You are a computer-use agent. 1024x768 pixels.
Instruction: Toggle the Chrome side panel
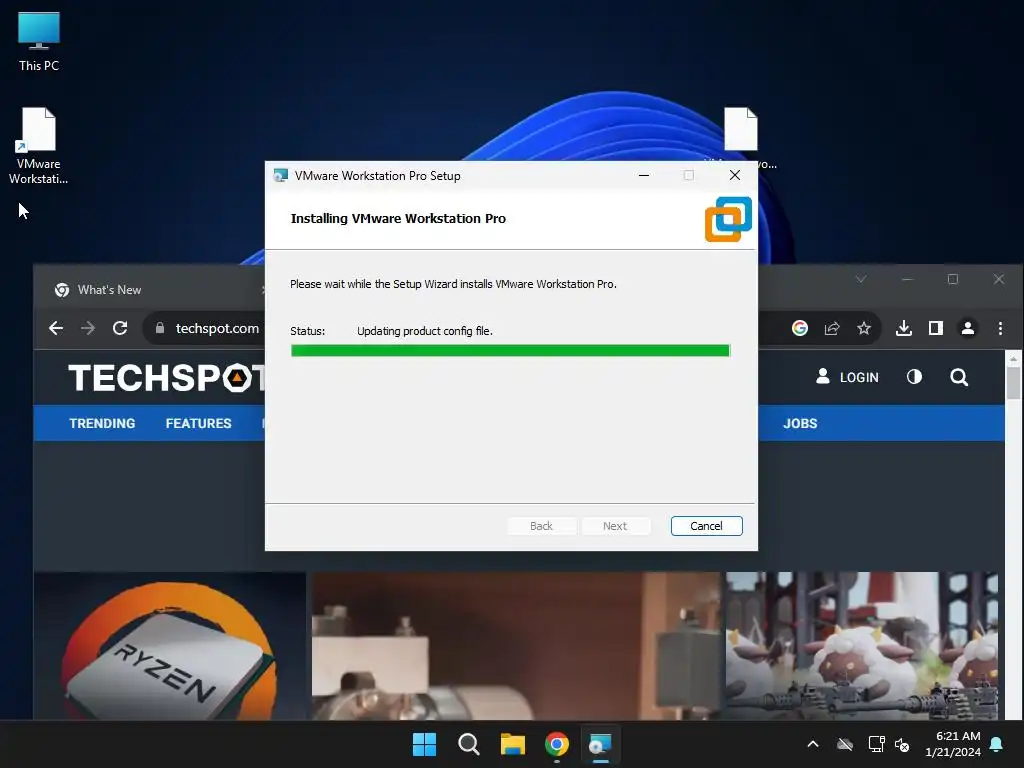[936, 328]
